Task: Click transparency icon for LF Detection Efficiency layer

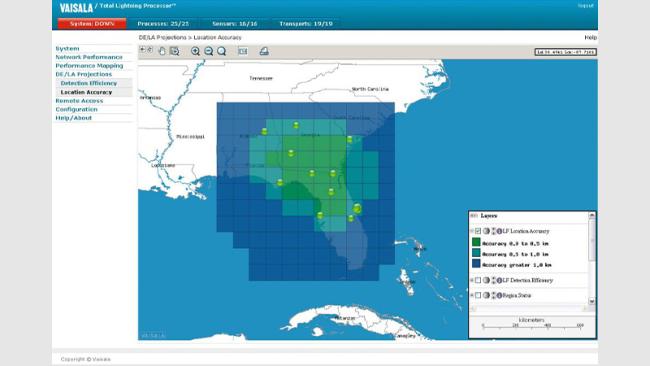Action: pyautogui.click(x=486, y=280)
